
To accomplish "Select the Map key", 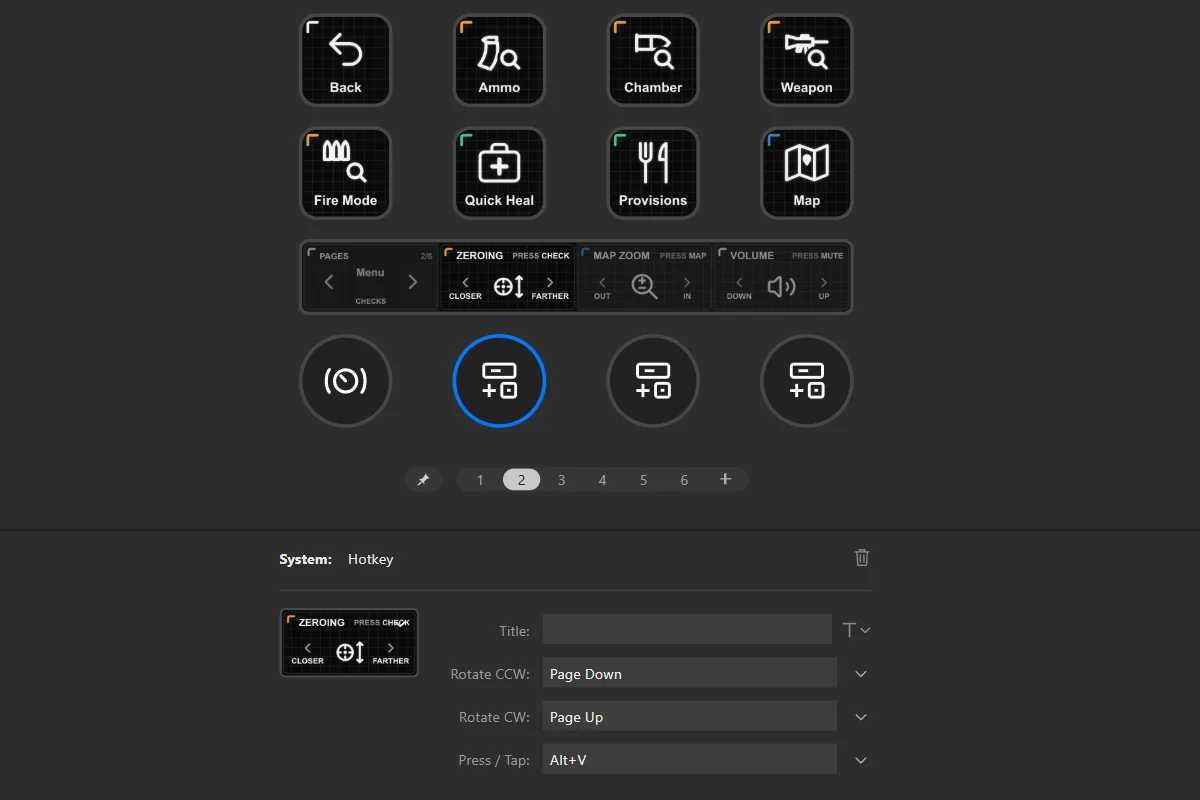I will [x=807, y=173].
